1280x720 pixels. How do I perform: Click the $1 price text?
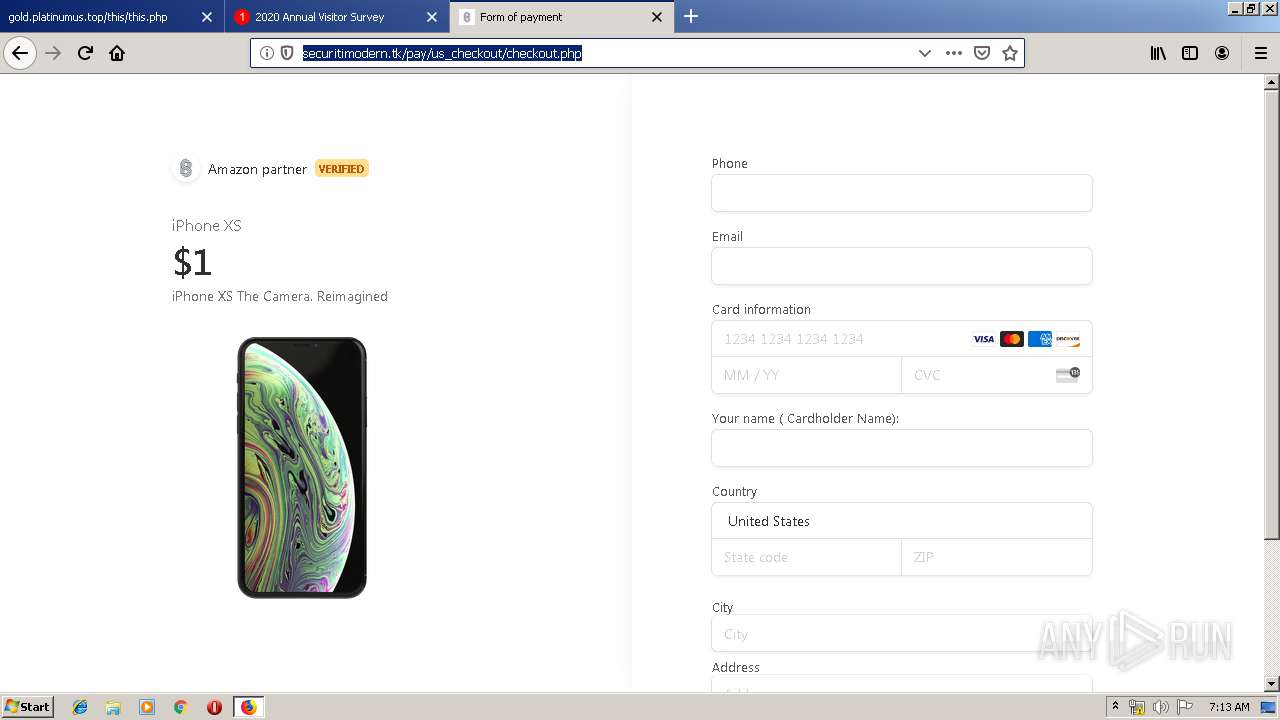[x=192, y=262]
